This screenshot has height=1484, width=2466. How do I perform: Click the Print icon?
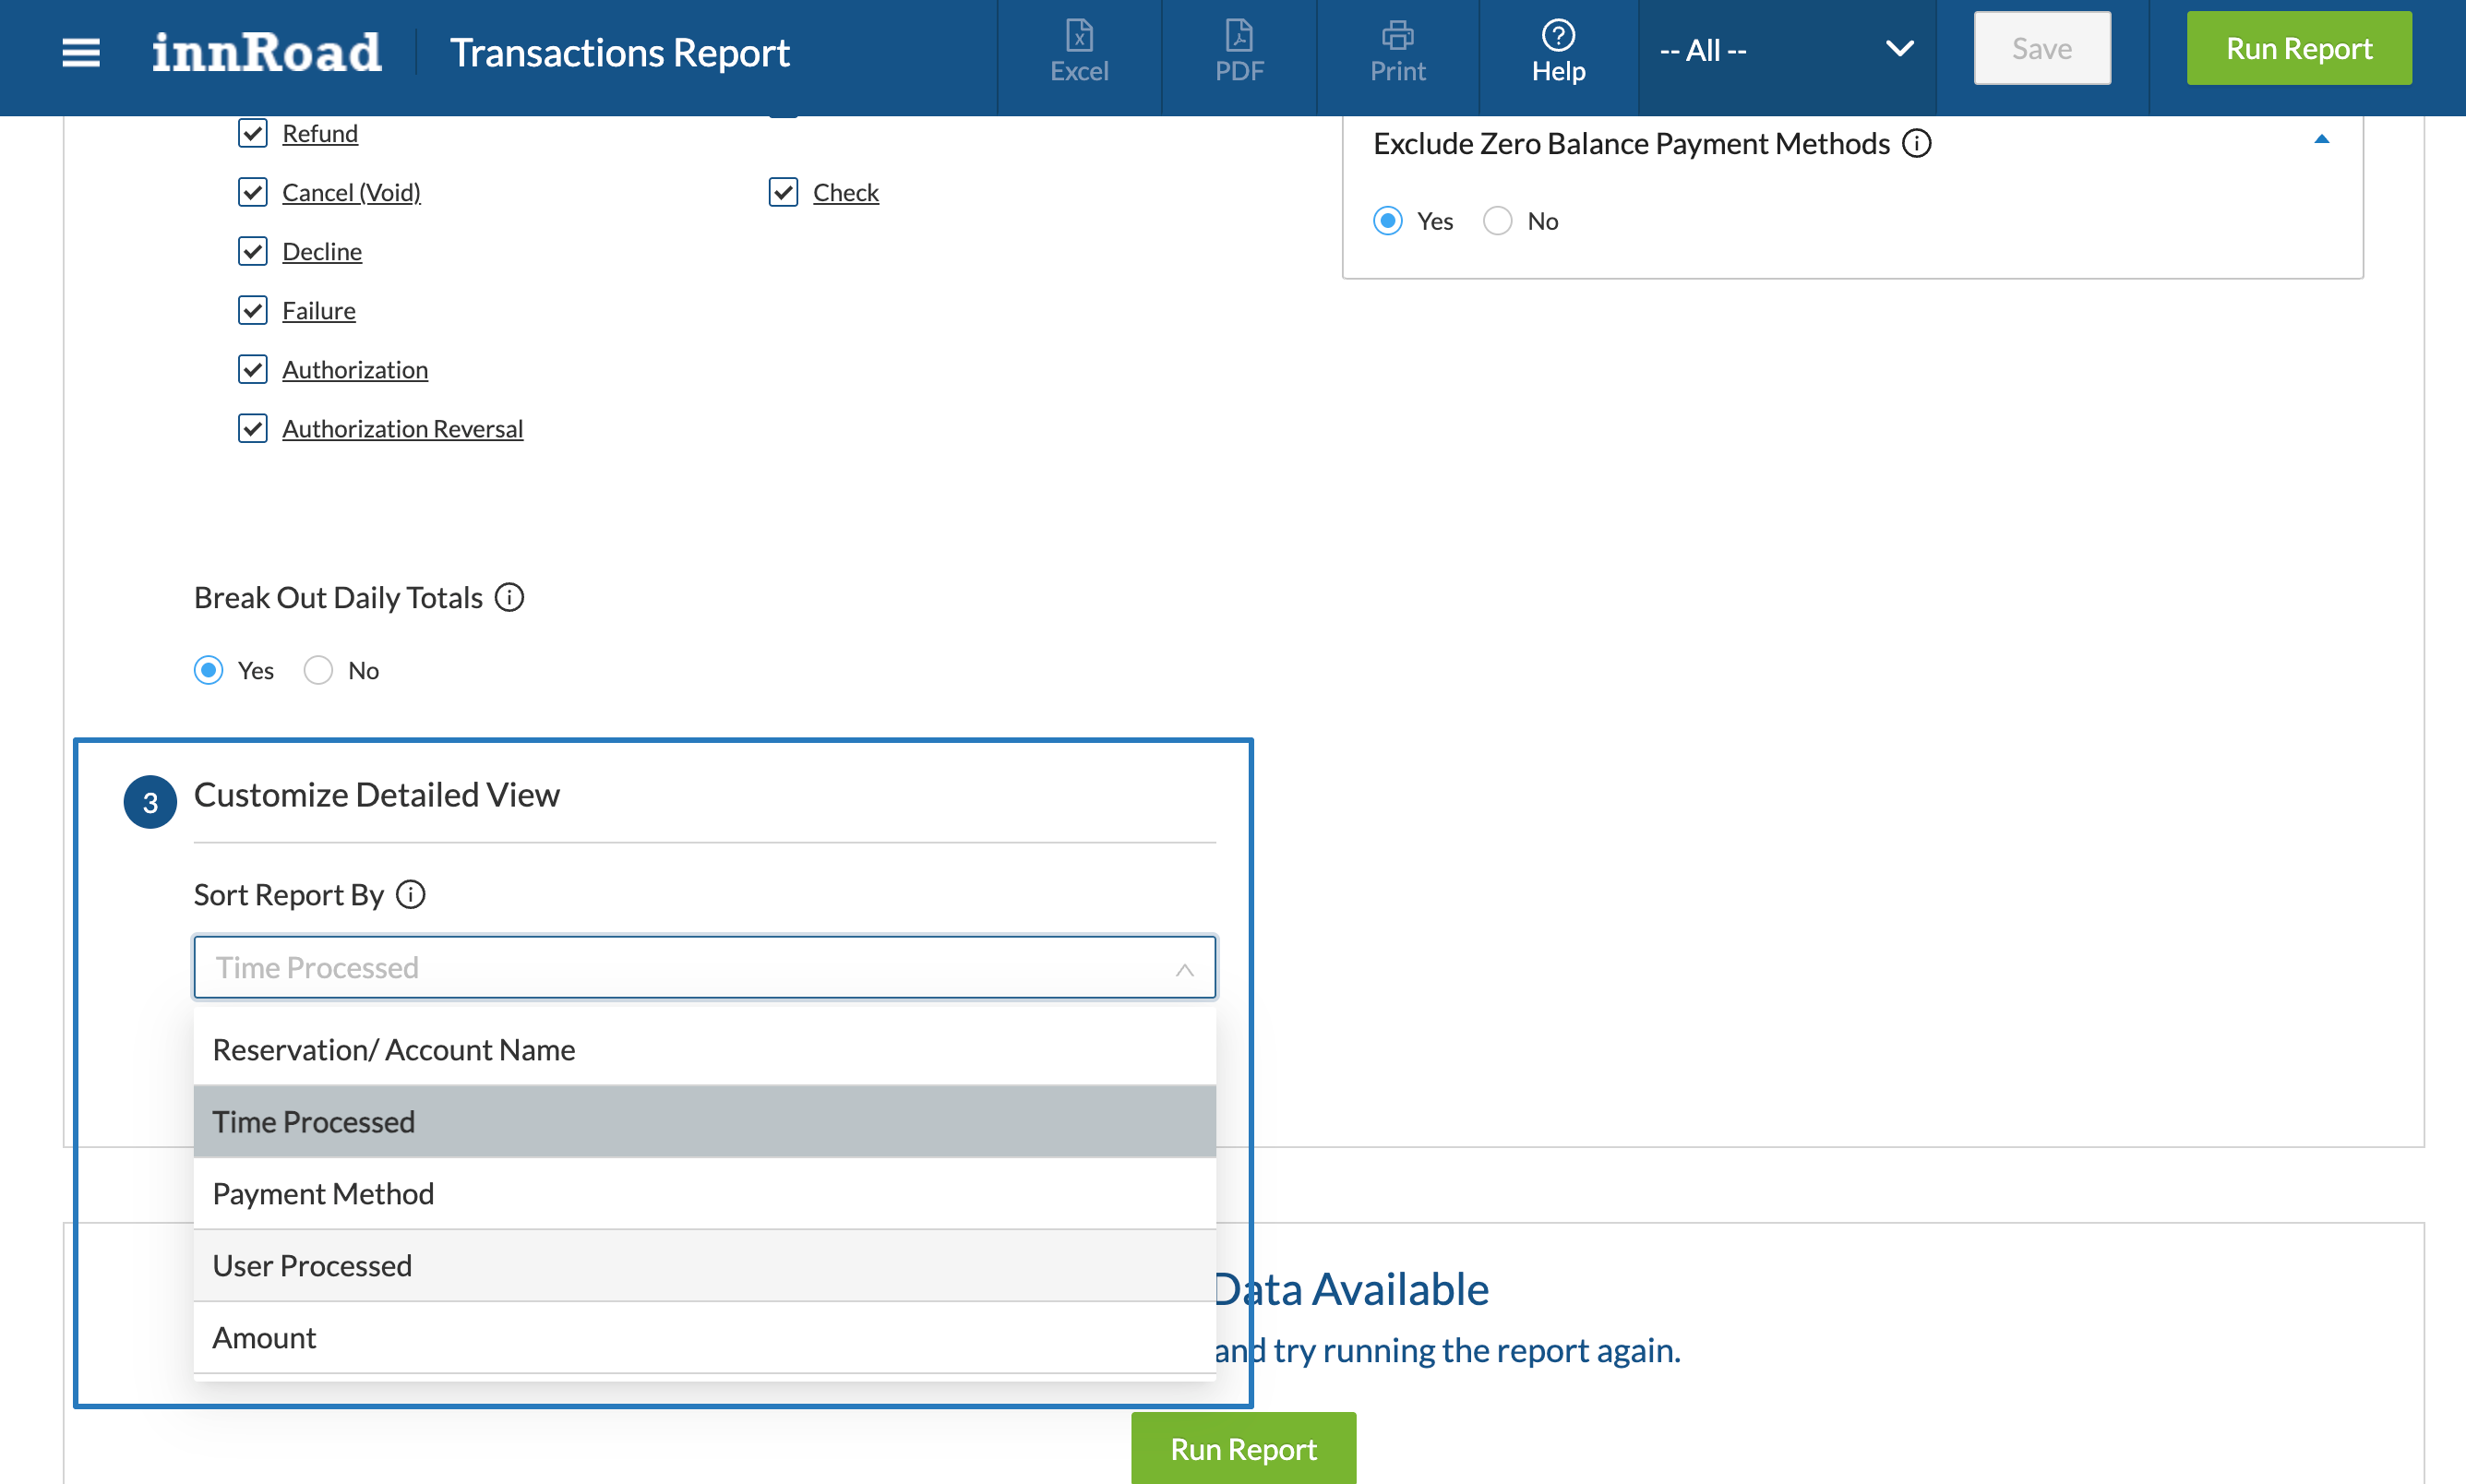[x=1397, y=52]
